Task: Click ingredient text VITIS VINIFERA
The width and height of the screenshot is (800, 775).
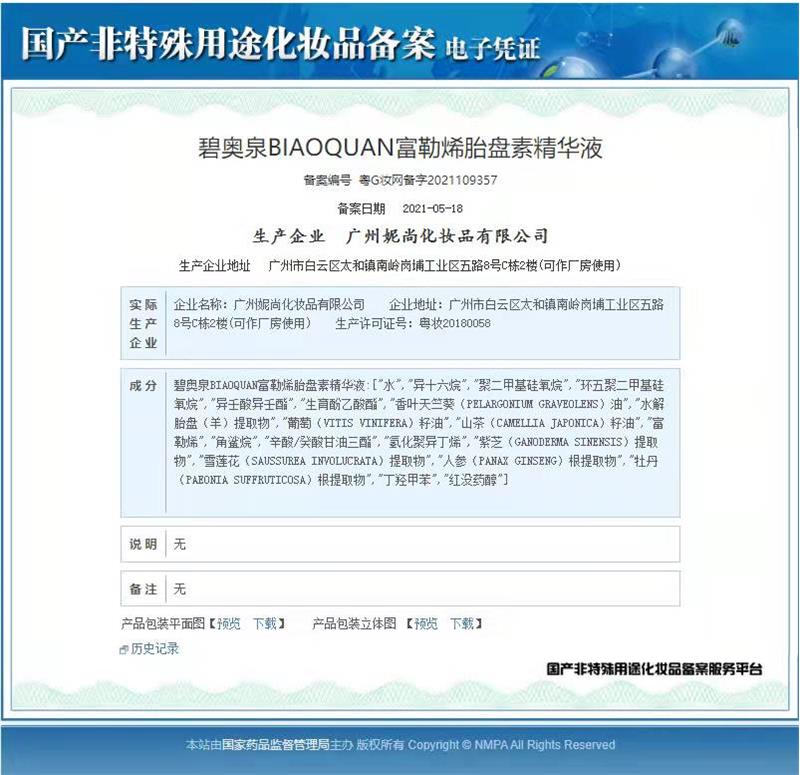Action: pyautogui.click(x=366, y=423)
